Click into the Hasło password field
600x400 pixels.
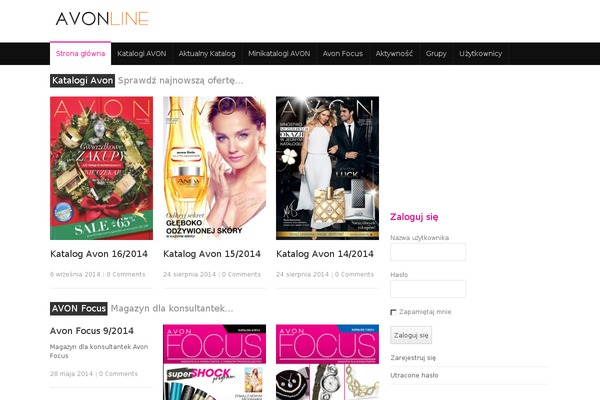pos(428,288)
